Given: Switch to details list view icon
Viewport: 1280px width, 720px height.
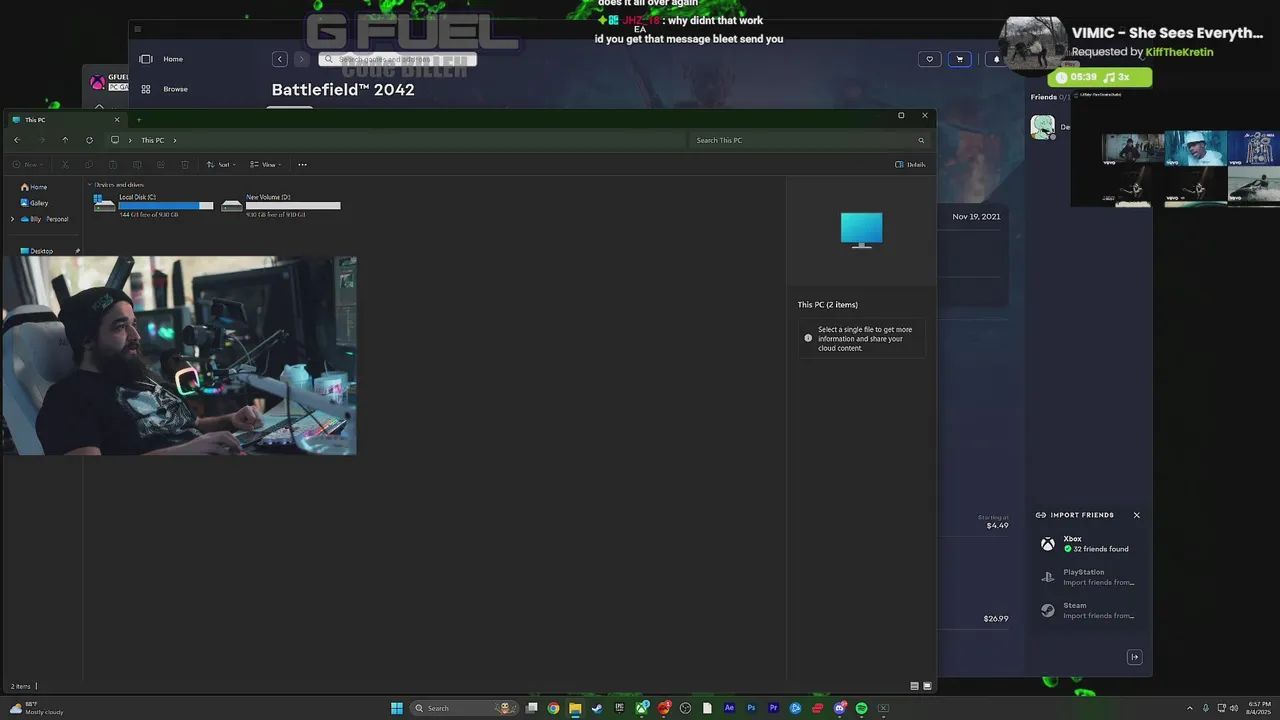Looking at the screenshot, I should (x=914, y=686).
